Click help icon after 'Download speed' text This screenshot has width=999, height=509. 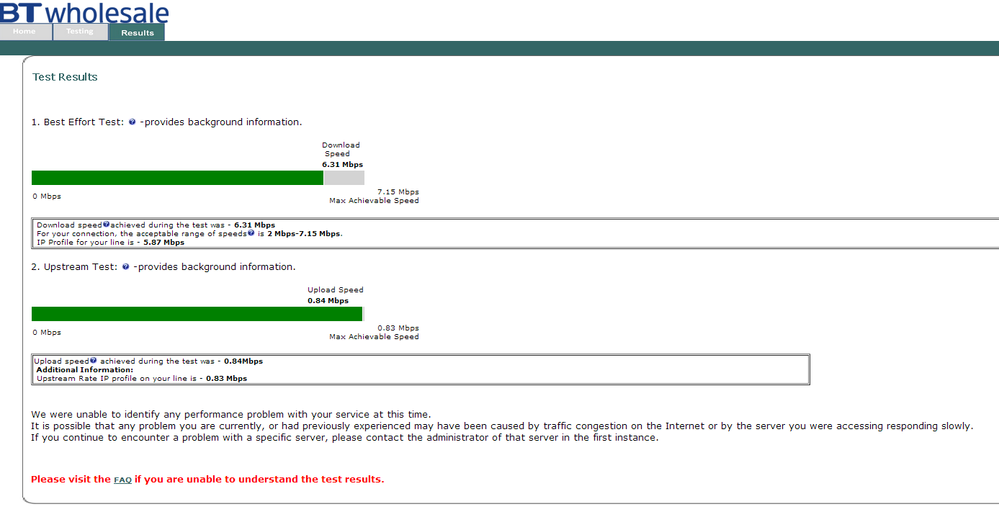106,224
